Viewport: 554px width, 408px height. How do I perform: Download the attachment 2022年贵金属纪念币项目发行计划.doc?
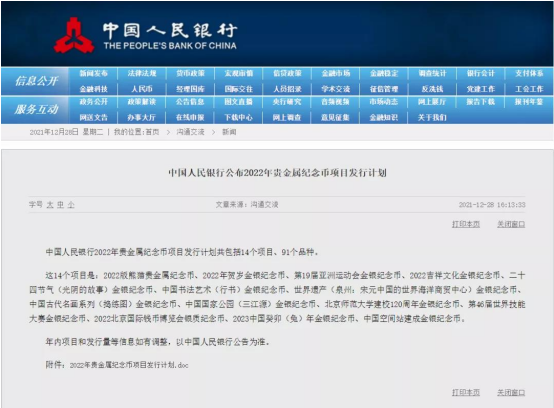coord(129,365)
